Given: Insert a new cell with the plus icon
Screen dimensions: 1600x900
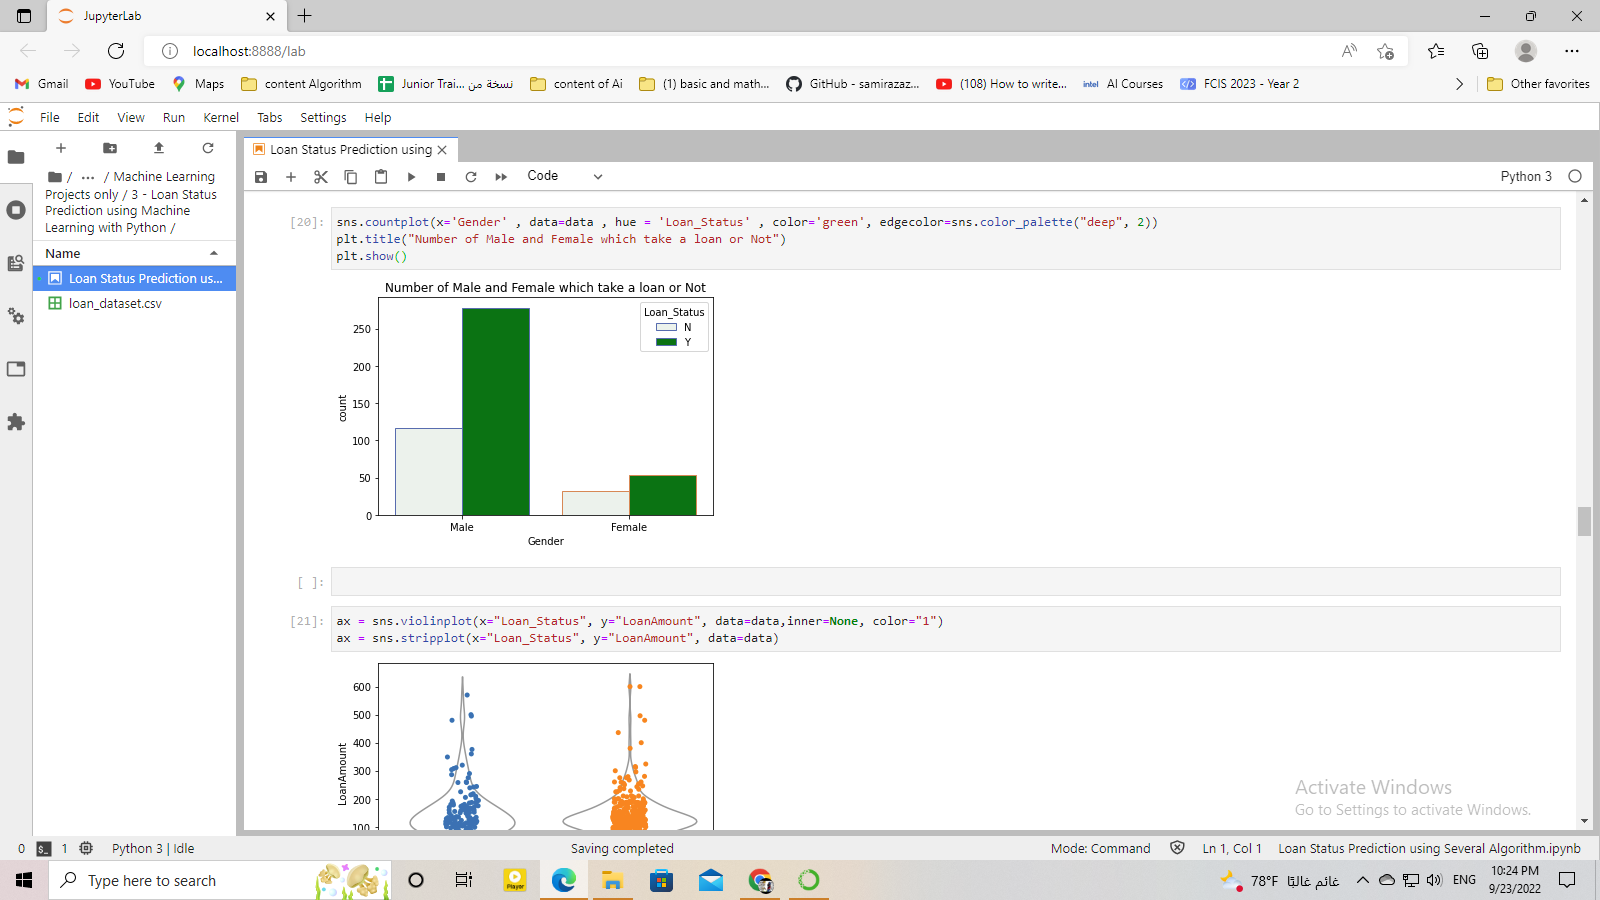Looking at the screenshot, I should coord(291,176).
